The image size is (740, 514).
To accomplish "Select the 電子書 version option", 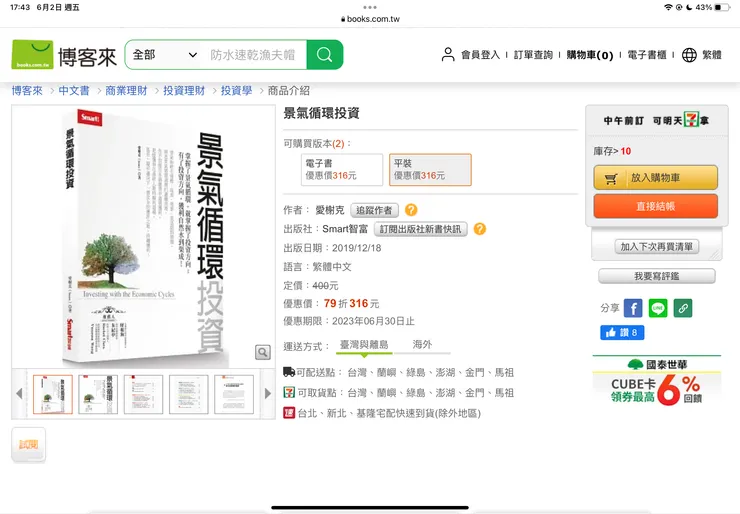I will click(x=342, y=169).
